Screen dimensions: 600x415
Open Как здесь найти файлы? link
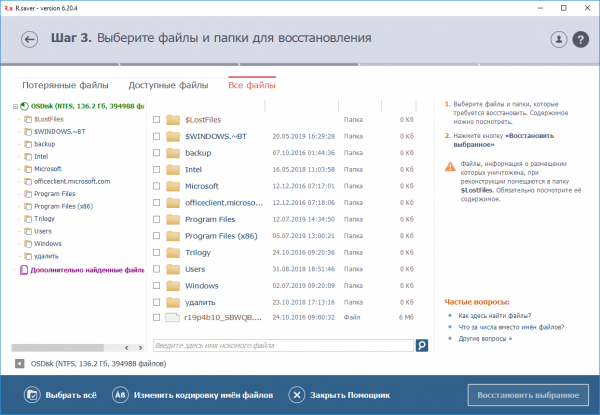495,316
